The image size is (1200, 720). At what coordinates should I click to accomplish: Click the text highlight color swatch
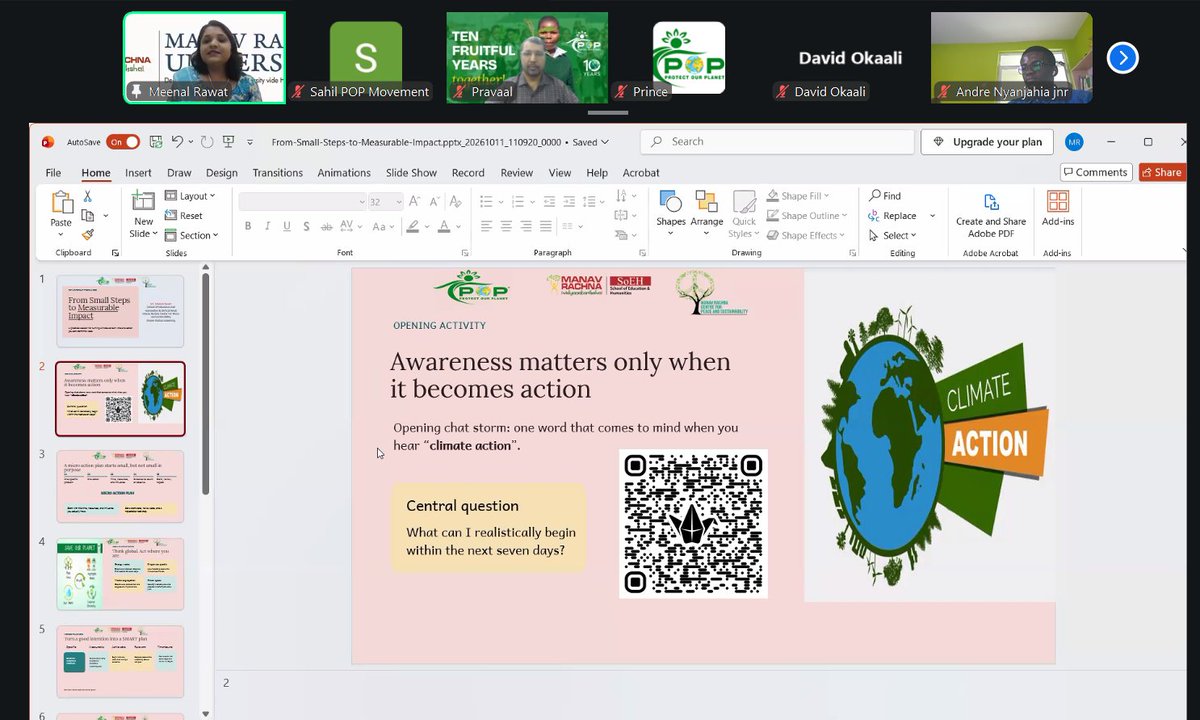[415, 226]
